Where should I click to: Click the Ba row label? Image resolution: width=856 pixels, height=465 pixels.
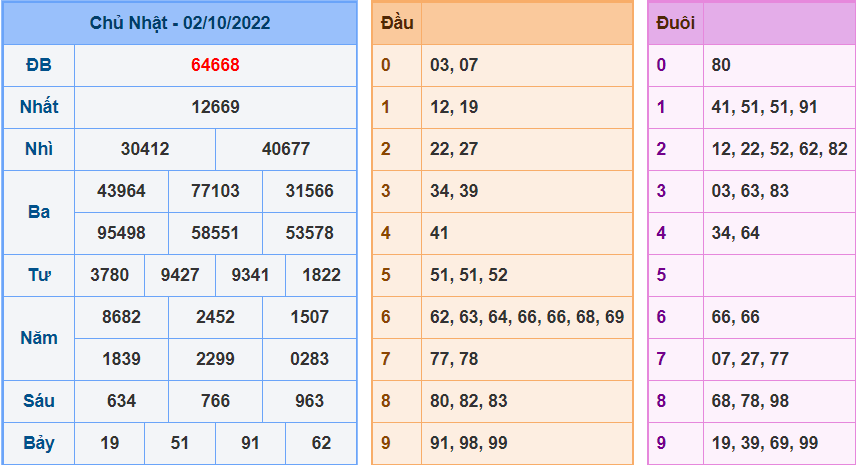pos(39,212)
